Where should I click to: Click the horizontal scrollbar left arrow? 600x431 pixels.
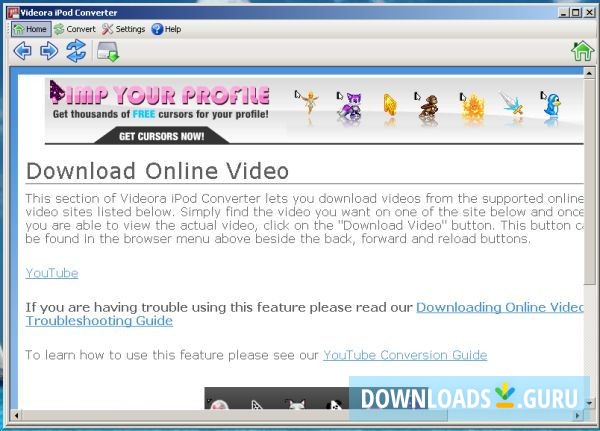pos(16,415)
